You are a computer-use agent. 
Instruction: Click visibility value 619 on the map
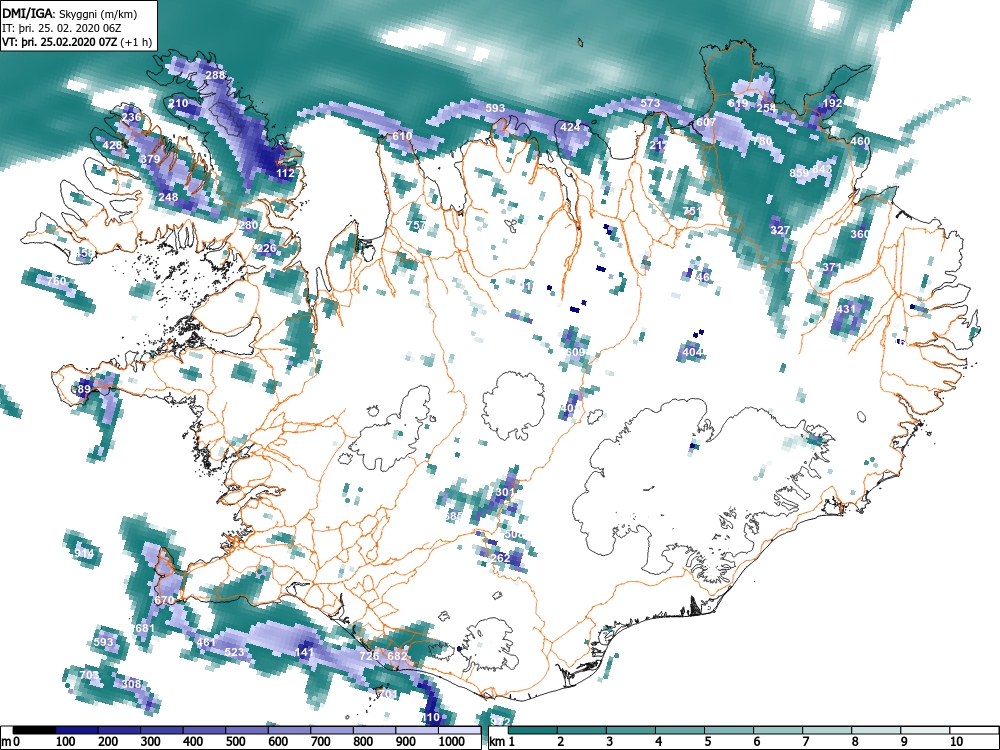tap(738, 103)
